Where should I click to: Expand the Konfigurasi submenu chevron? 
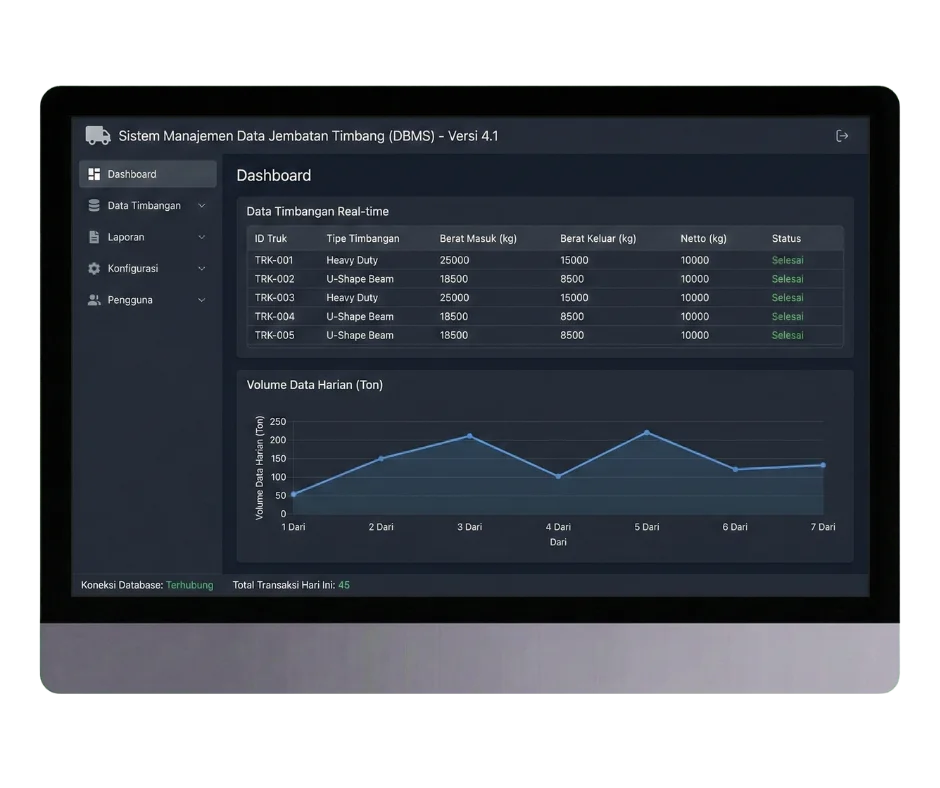(x=202, y=268)
